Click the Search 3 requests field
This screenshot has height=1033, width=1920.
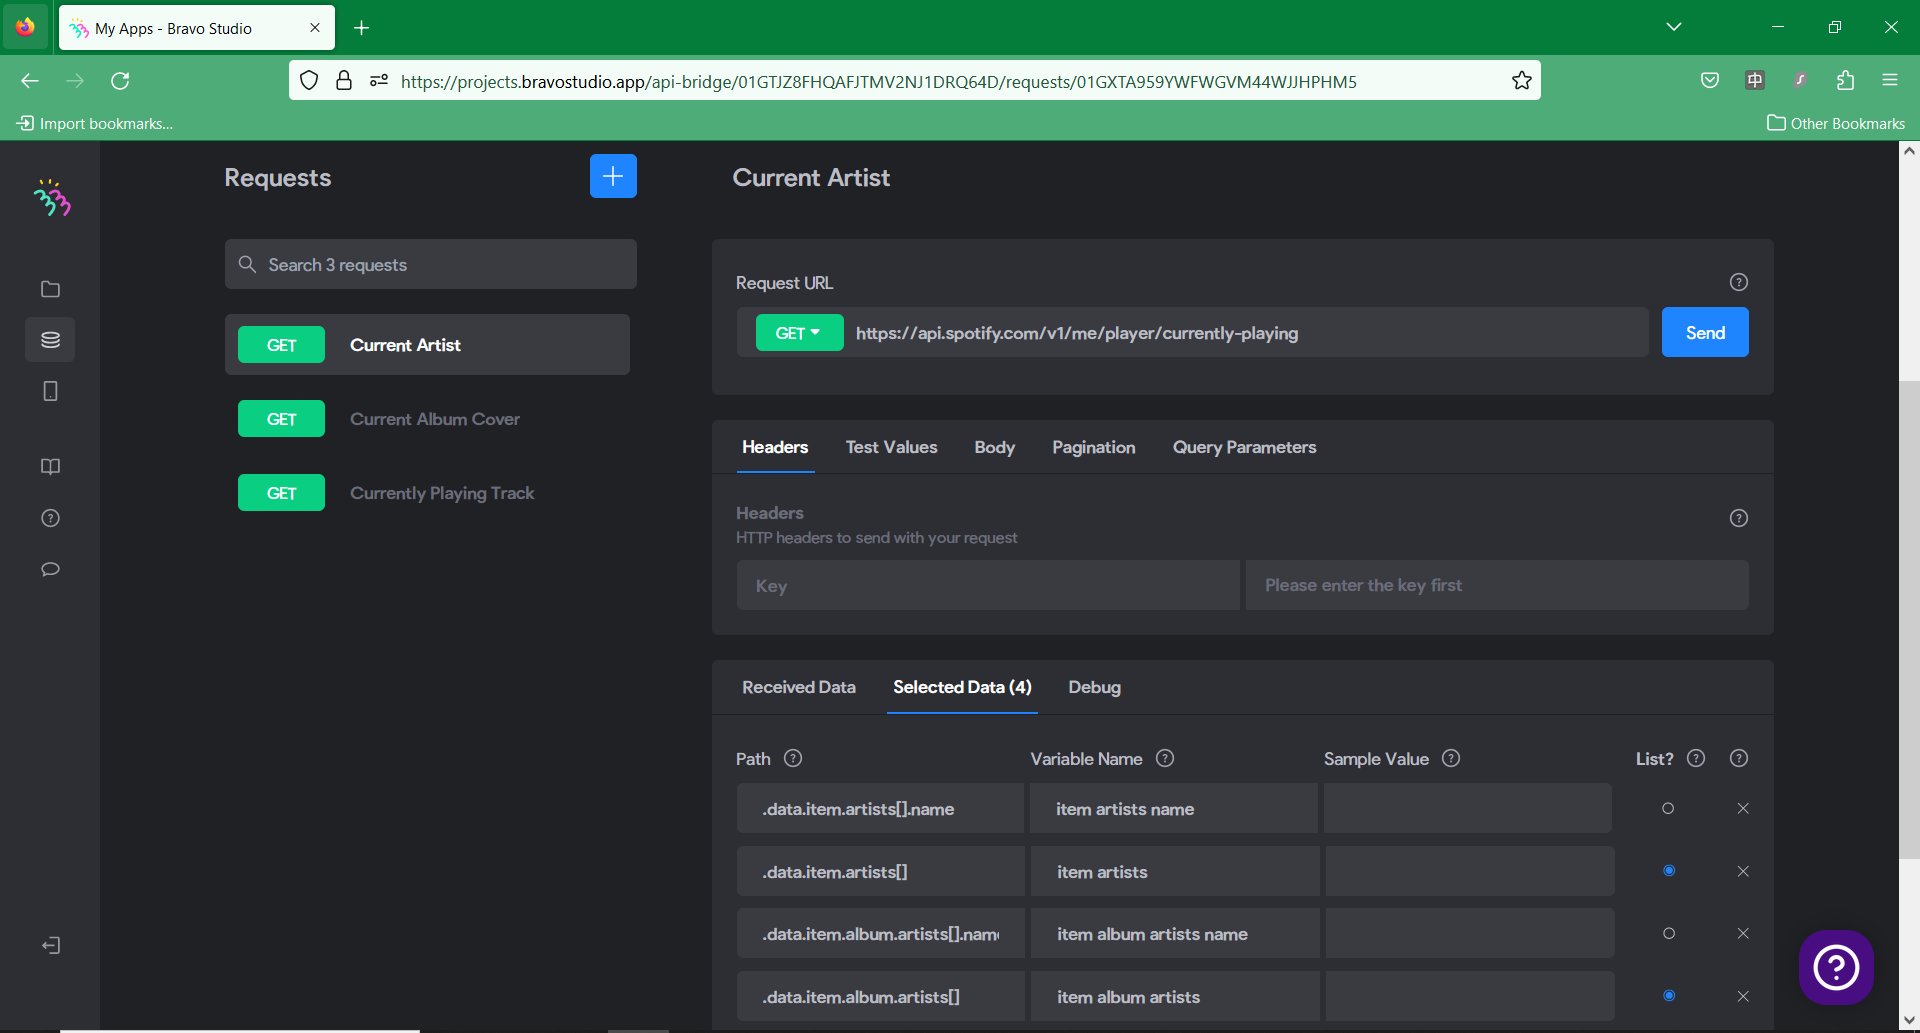431,264
